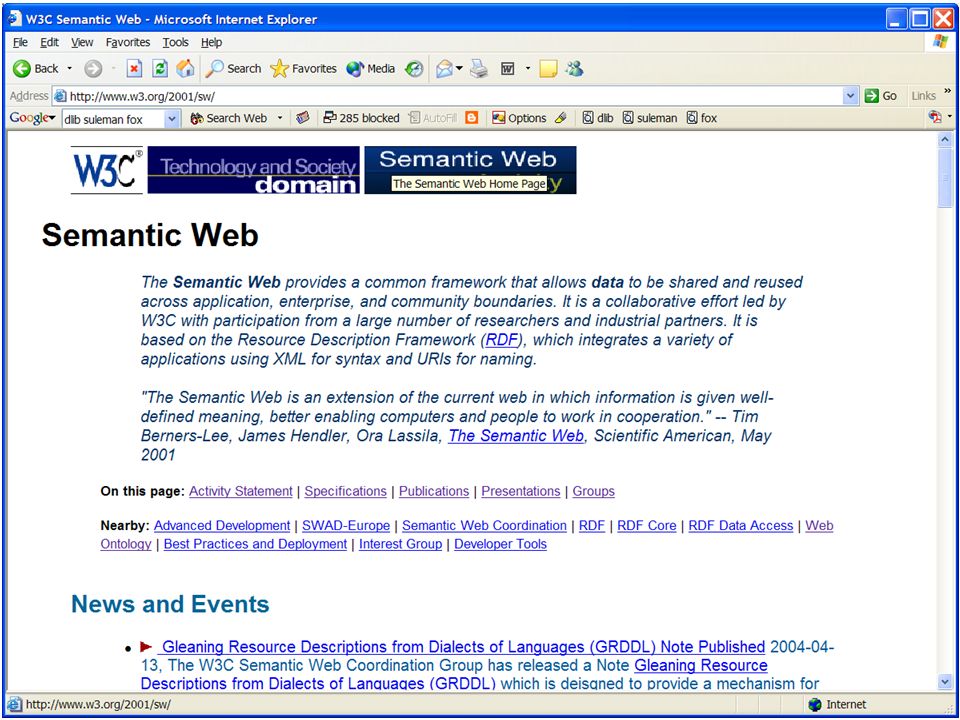Screen dimensions: 960x720
Task: Open the Search pane toolbar button
Action: point(233,69)
